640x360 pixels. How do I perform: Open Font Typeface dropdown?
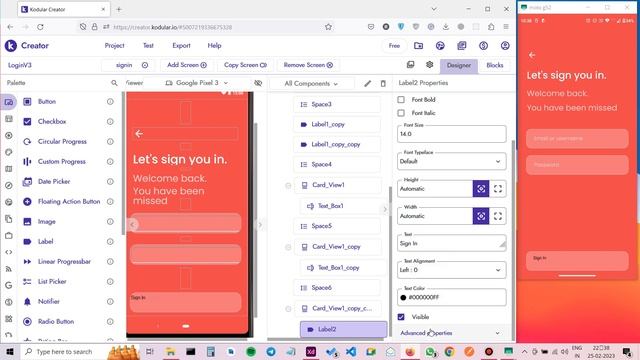(451, 161)
